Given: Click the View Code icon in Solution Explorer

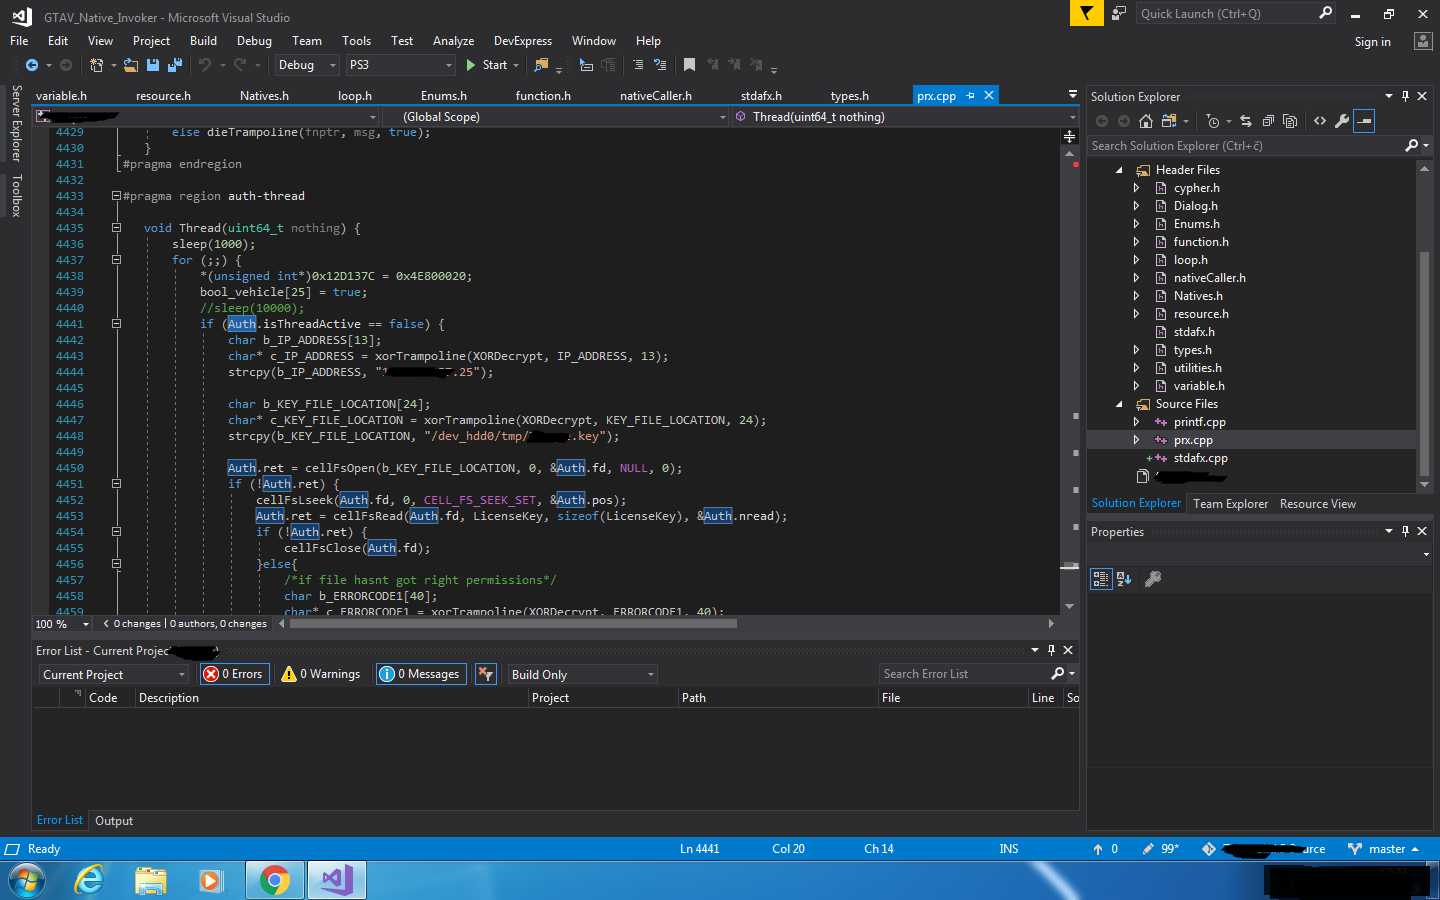Looking at the screenshot, I should click(1320, 121).
